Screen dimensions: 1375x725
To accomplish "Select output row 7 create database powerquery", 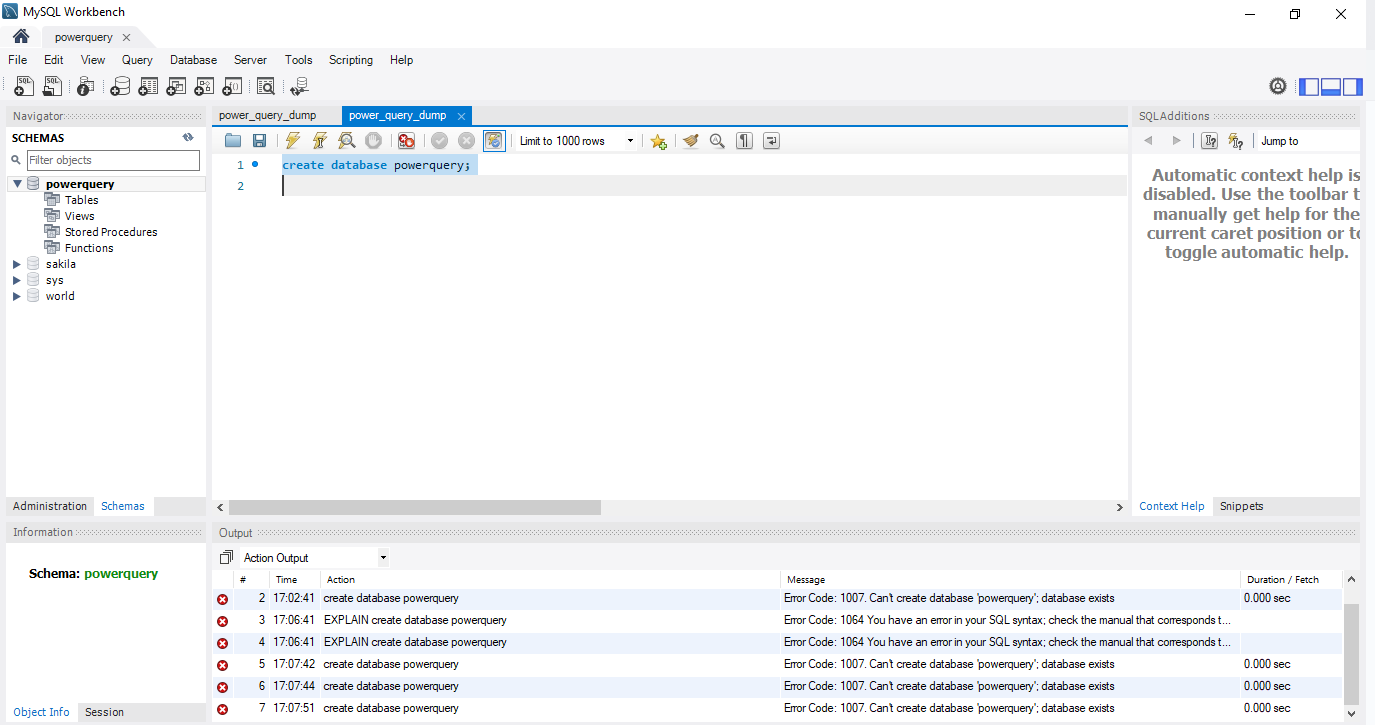I will click(x=778, y=708).
